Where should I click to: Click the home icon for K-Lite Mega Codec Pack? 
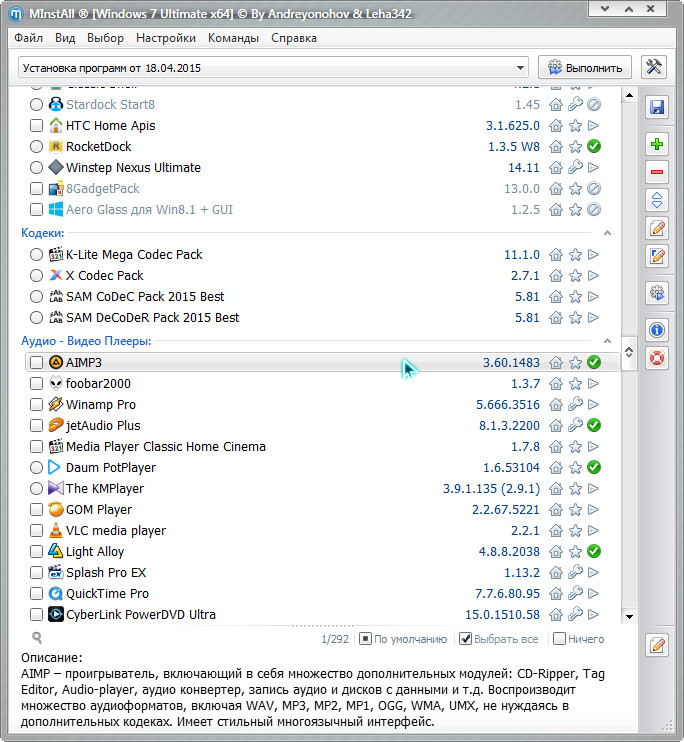tap(556, 255)
